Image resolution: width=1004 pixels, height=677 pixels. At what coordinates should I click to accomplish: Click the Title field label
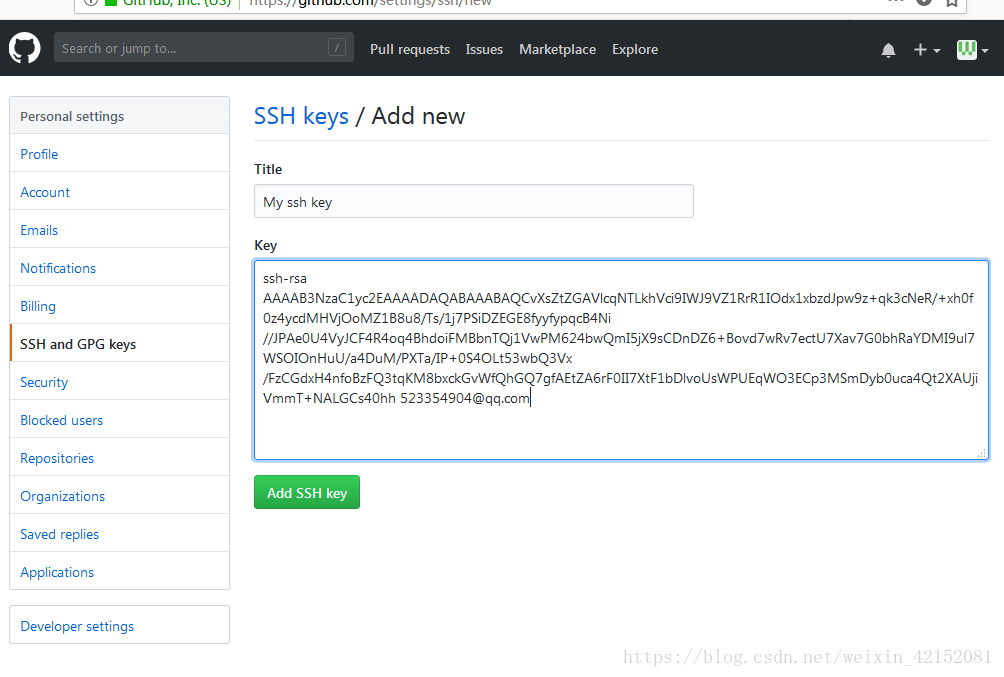pos(268,169)
